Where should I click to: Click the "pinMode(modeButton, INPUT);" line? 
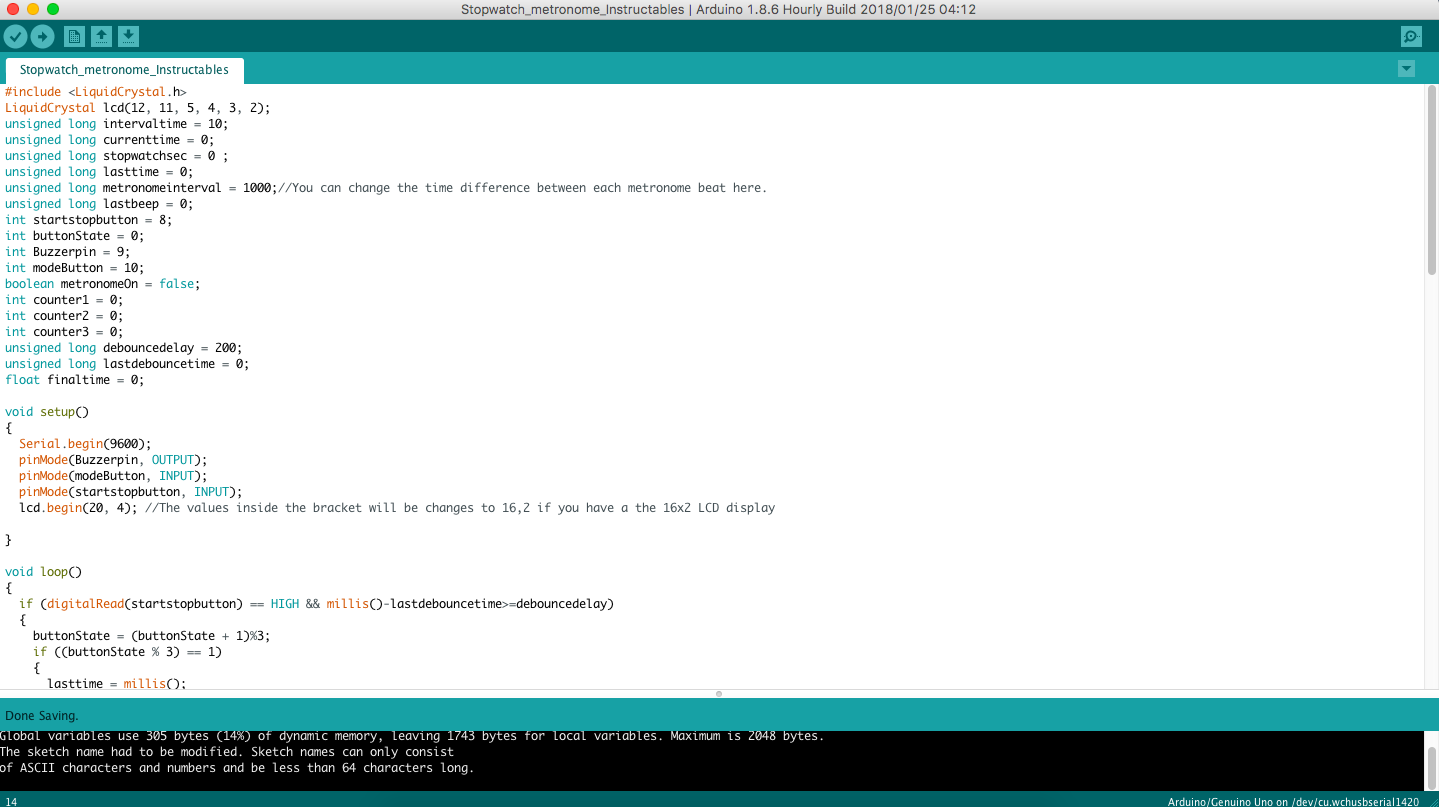113,476
